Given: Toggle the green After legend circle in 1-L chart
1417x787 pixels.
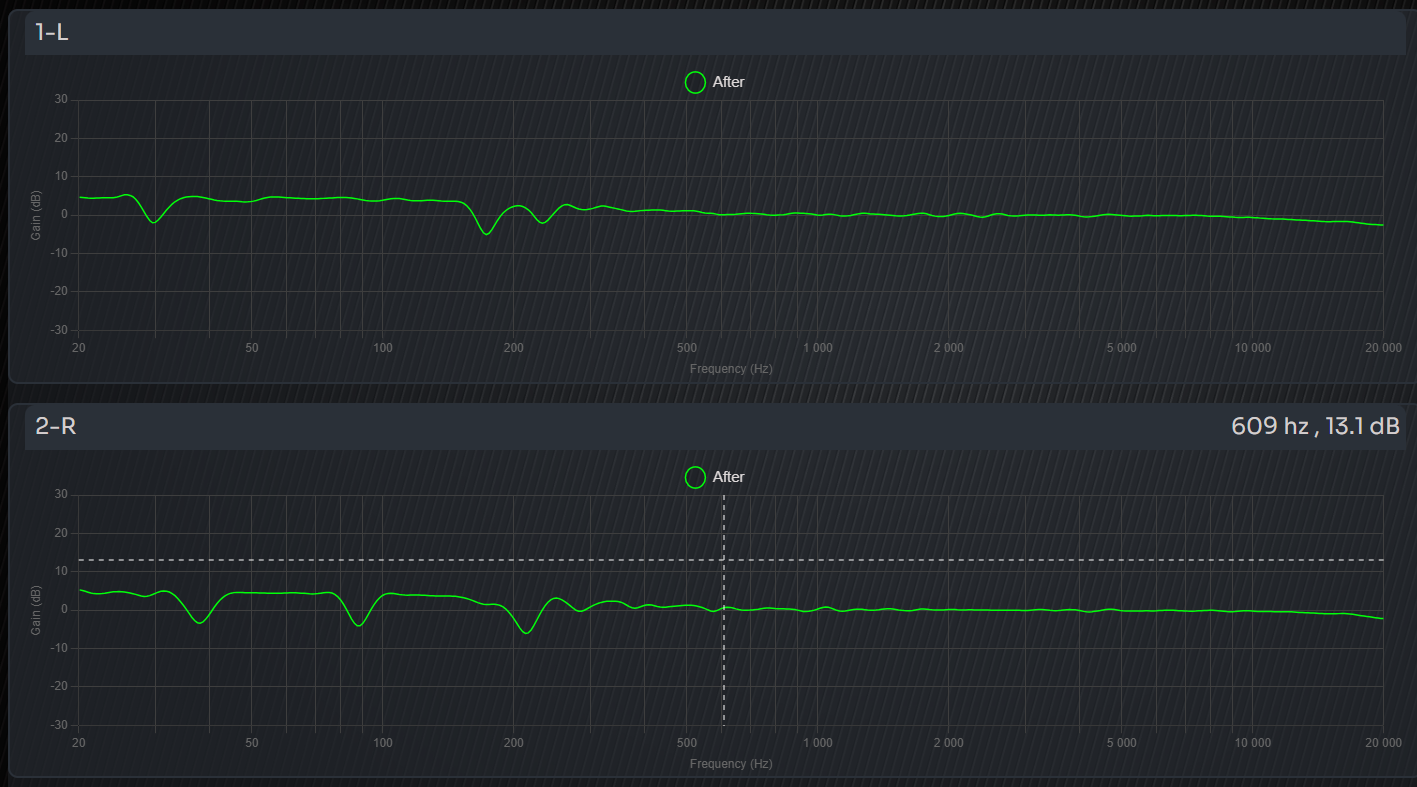Looking at the screenshot, I should [x=695, y=82].
